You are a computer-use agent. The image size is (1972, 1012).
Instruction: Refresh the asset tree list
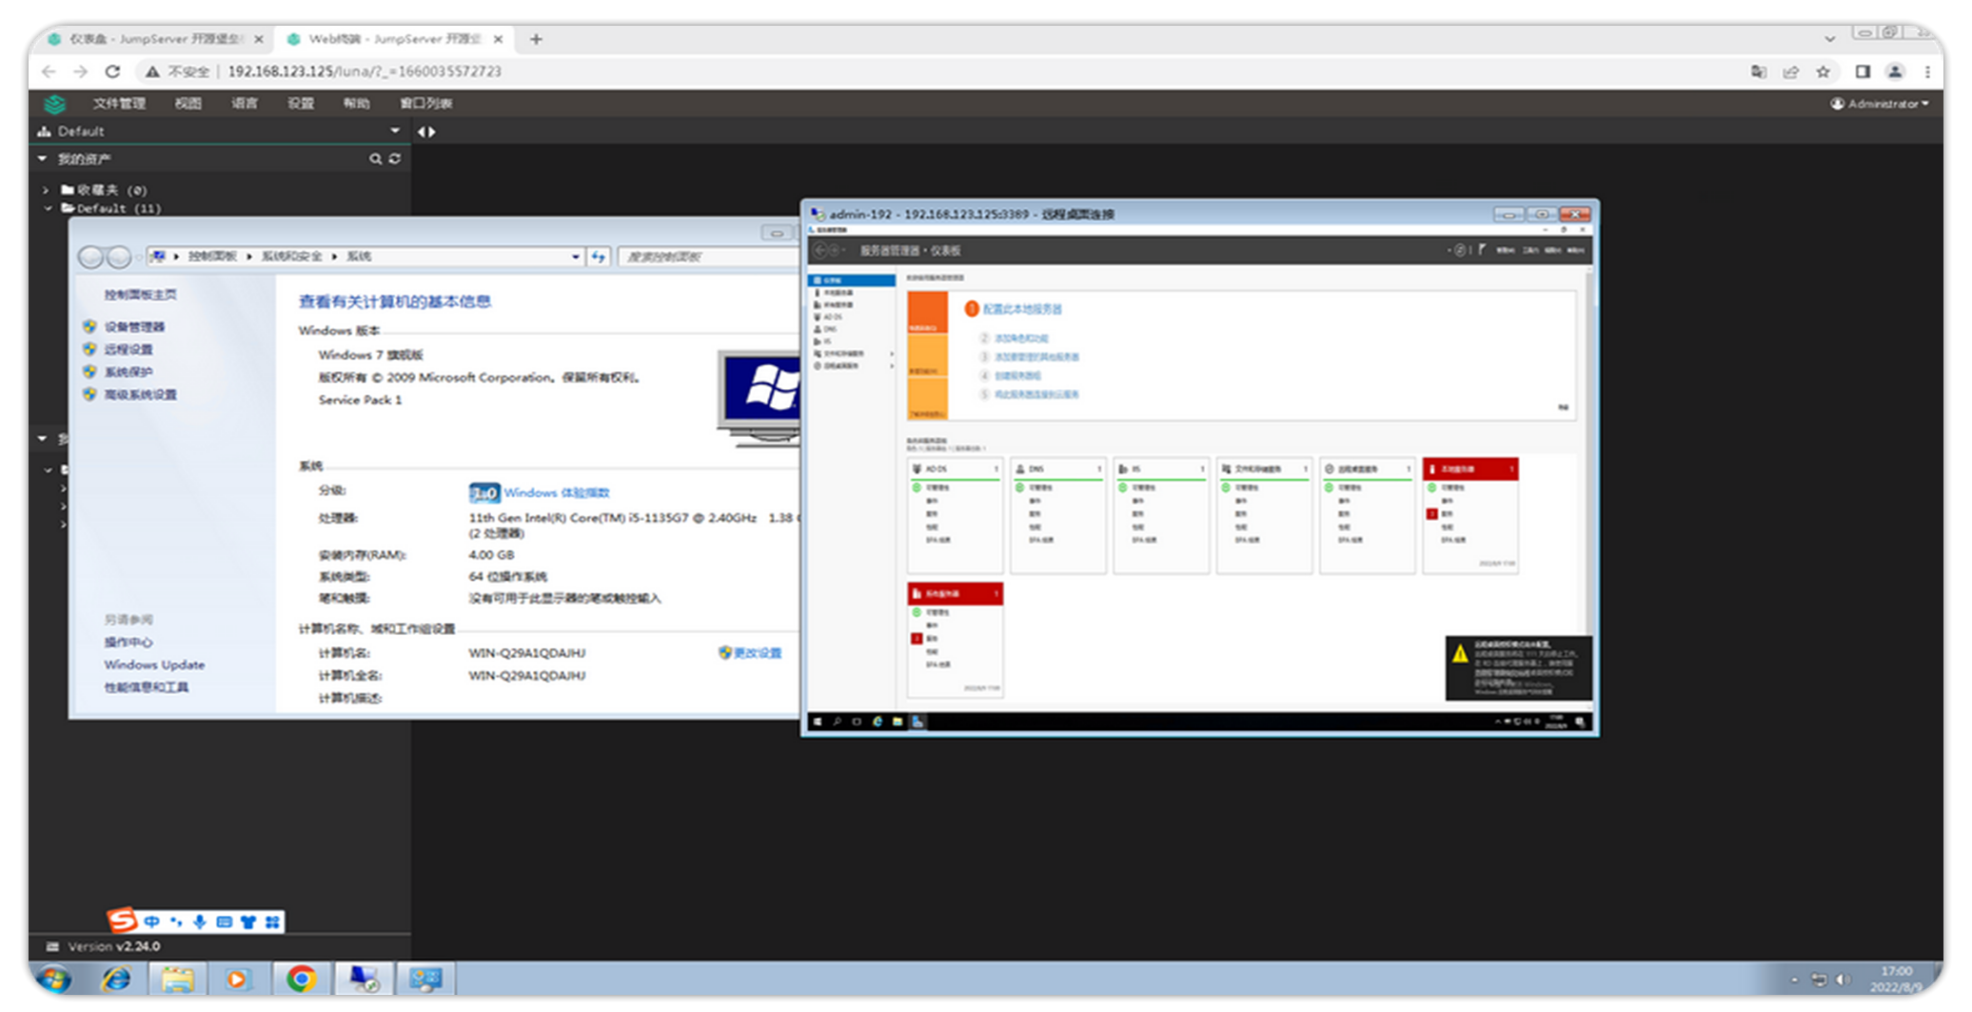pyautogui.click(x=395, y=159)
